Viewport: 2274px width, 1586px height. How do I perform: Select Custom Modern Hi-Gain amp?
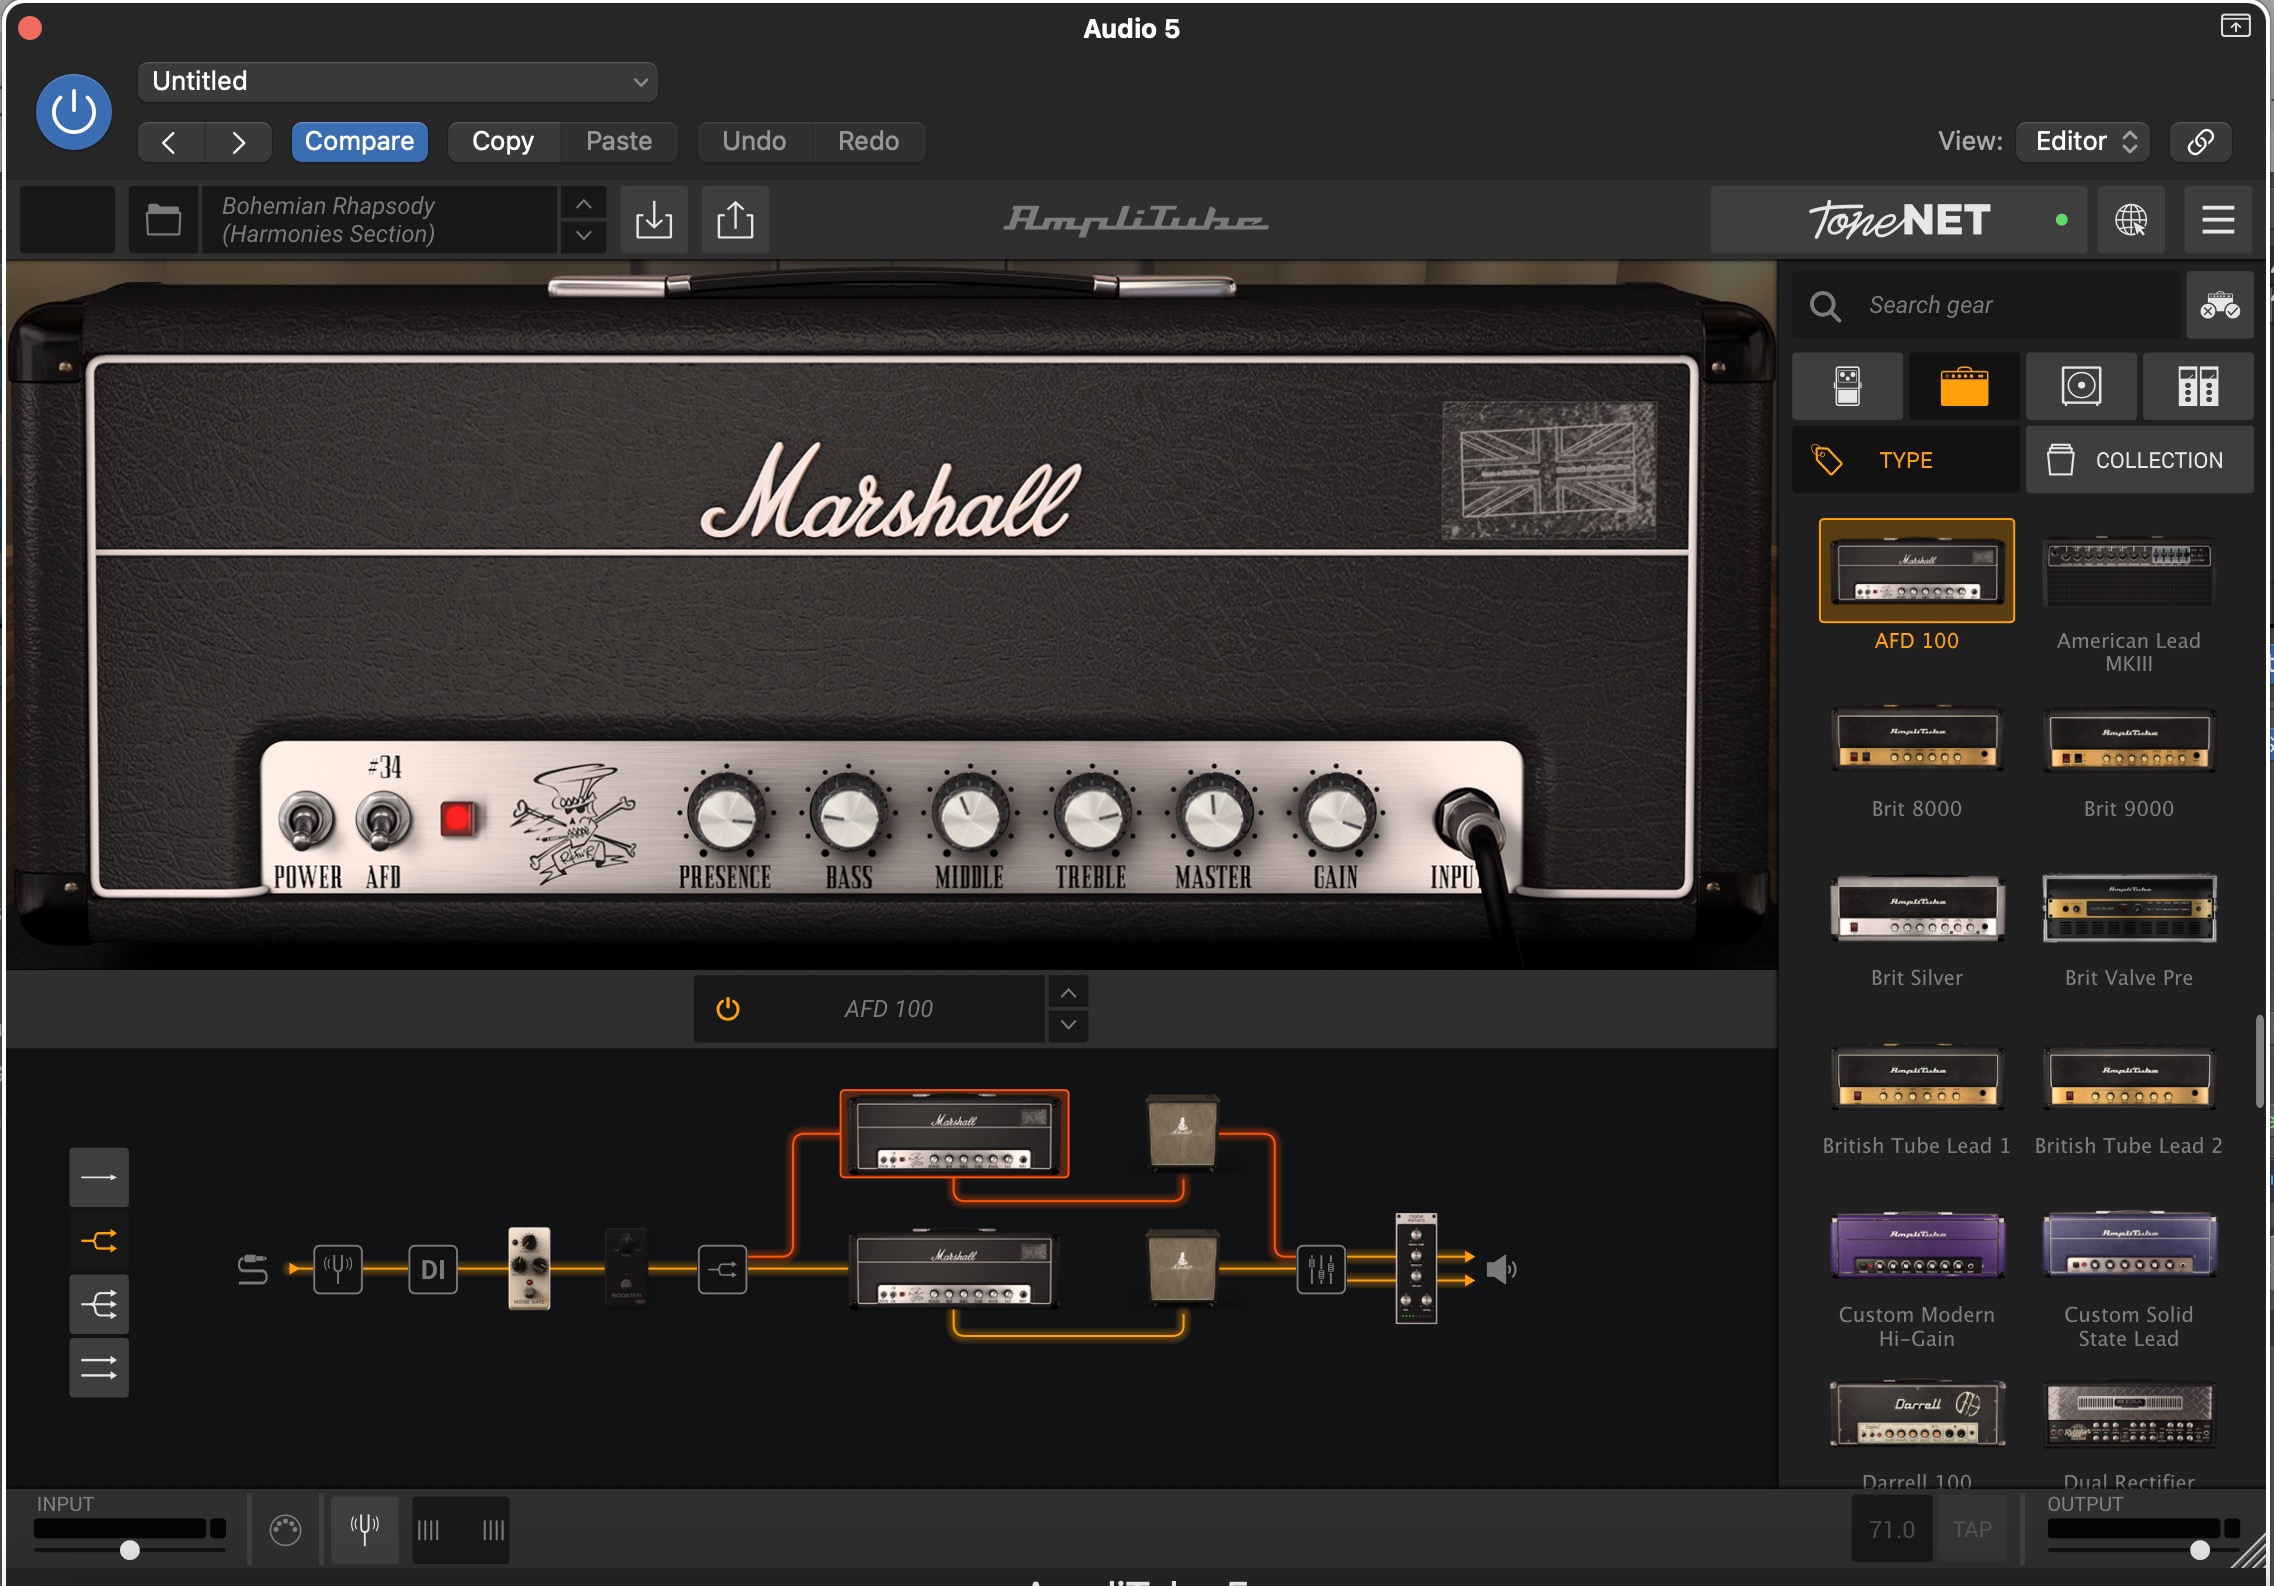point(1916,1246)
